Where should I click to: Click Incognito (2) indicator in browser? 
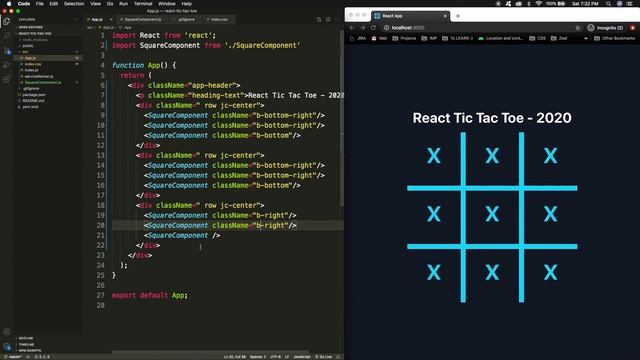[x=605, y=28]
